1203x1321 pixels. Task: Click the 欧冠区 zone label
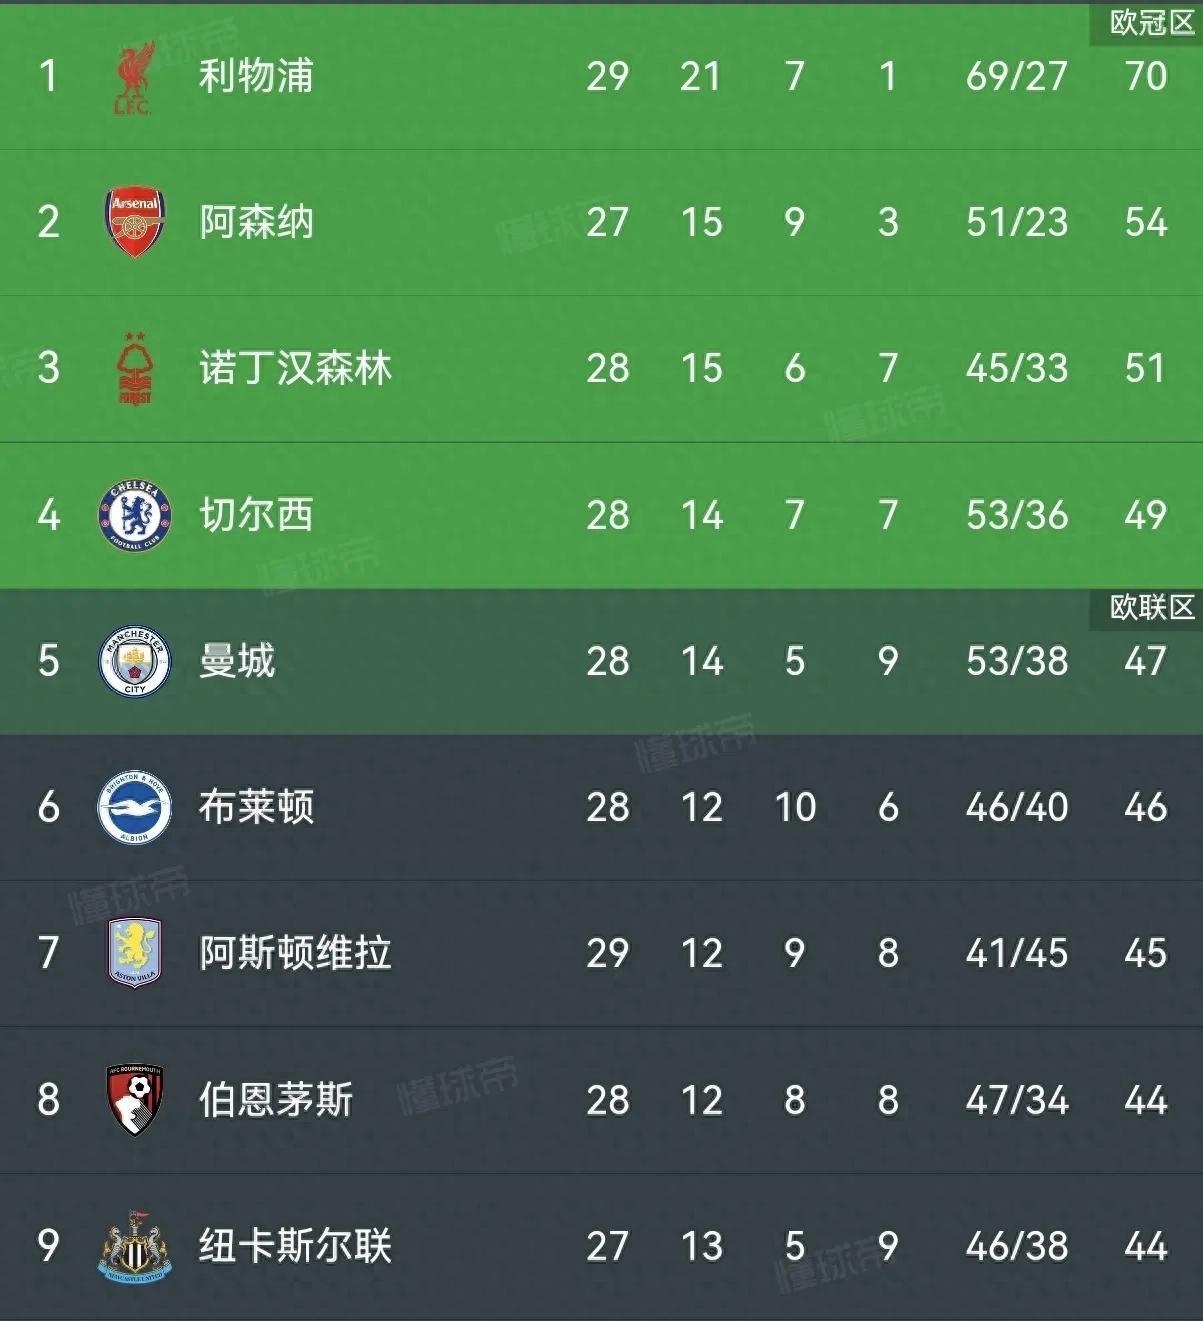coord(1152,23)
